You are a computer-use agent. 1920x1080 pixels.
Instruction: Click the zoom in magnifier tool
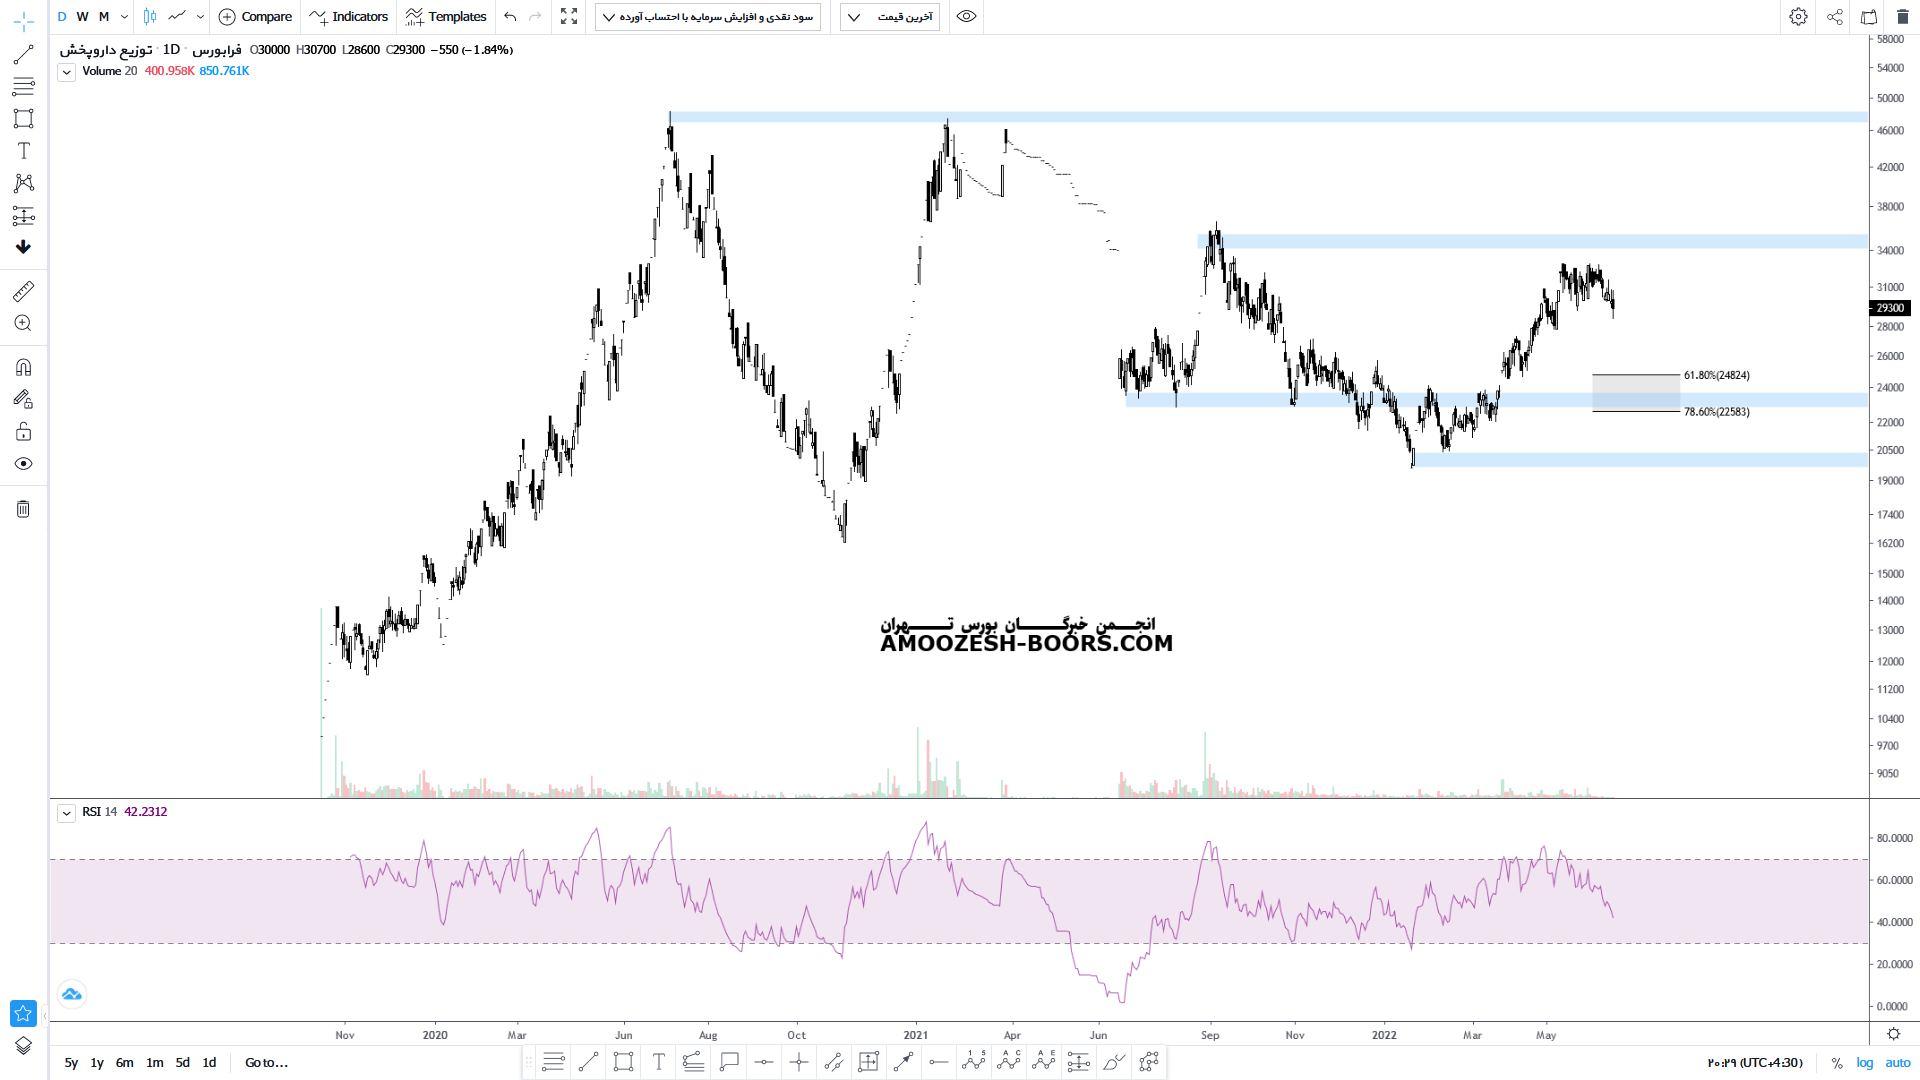pyautogui.click(x=23, y=323)
